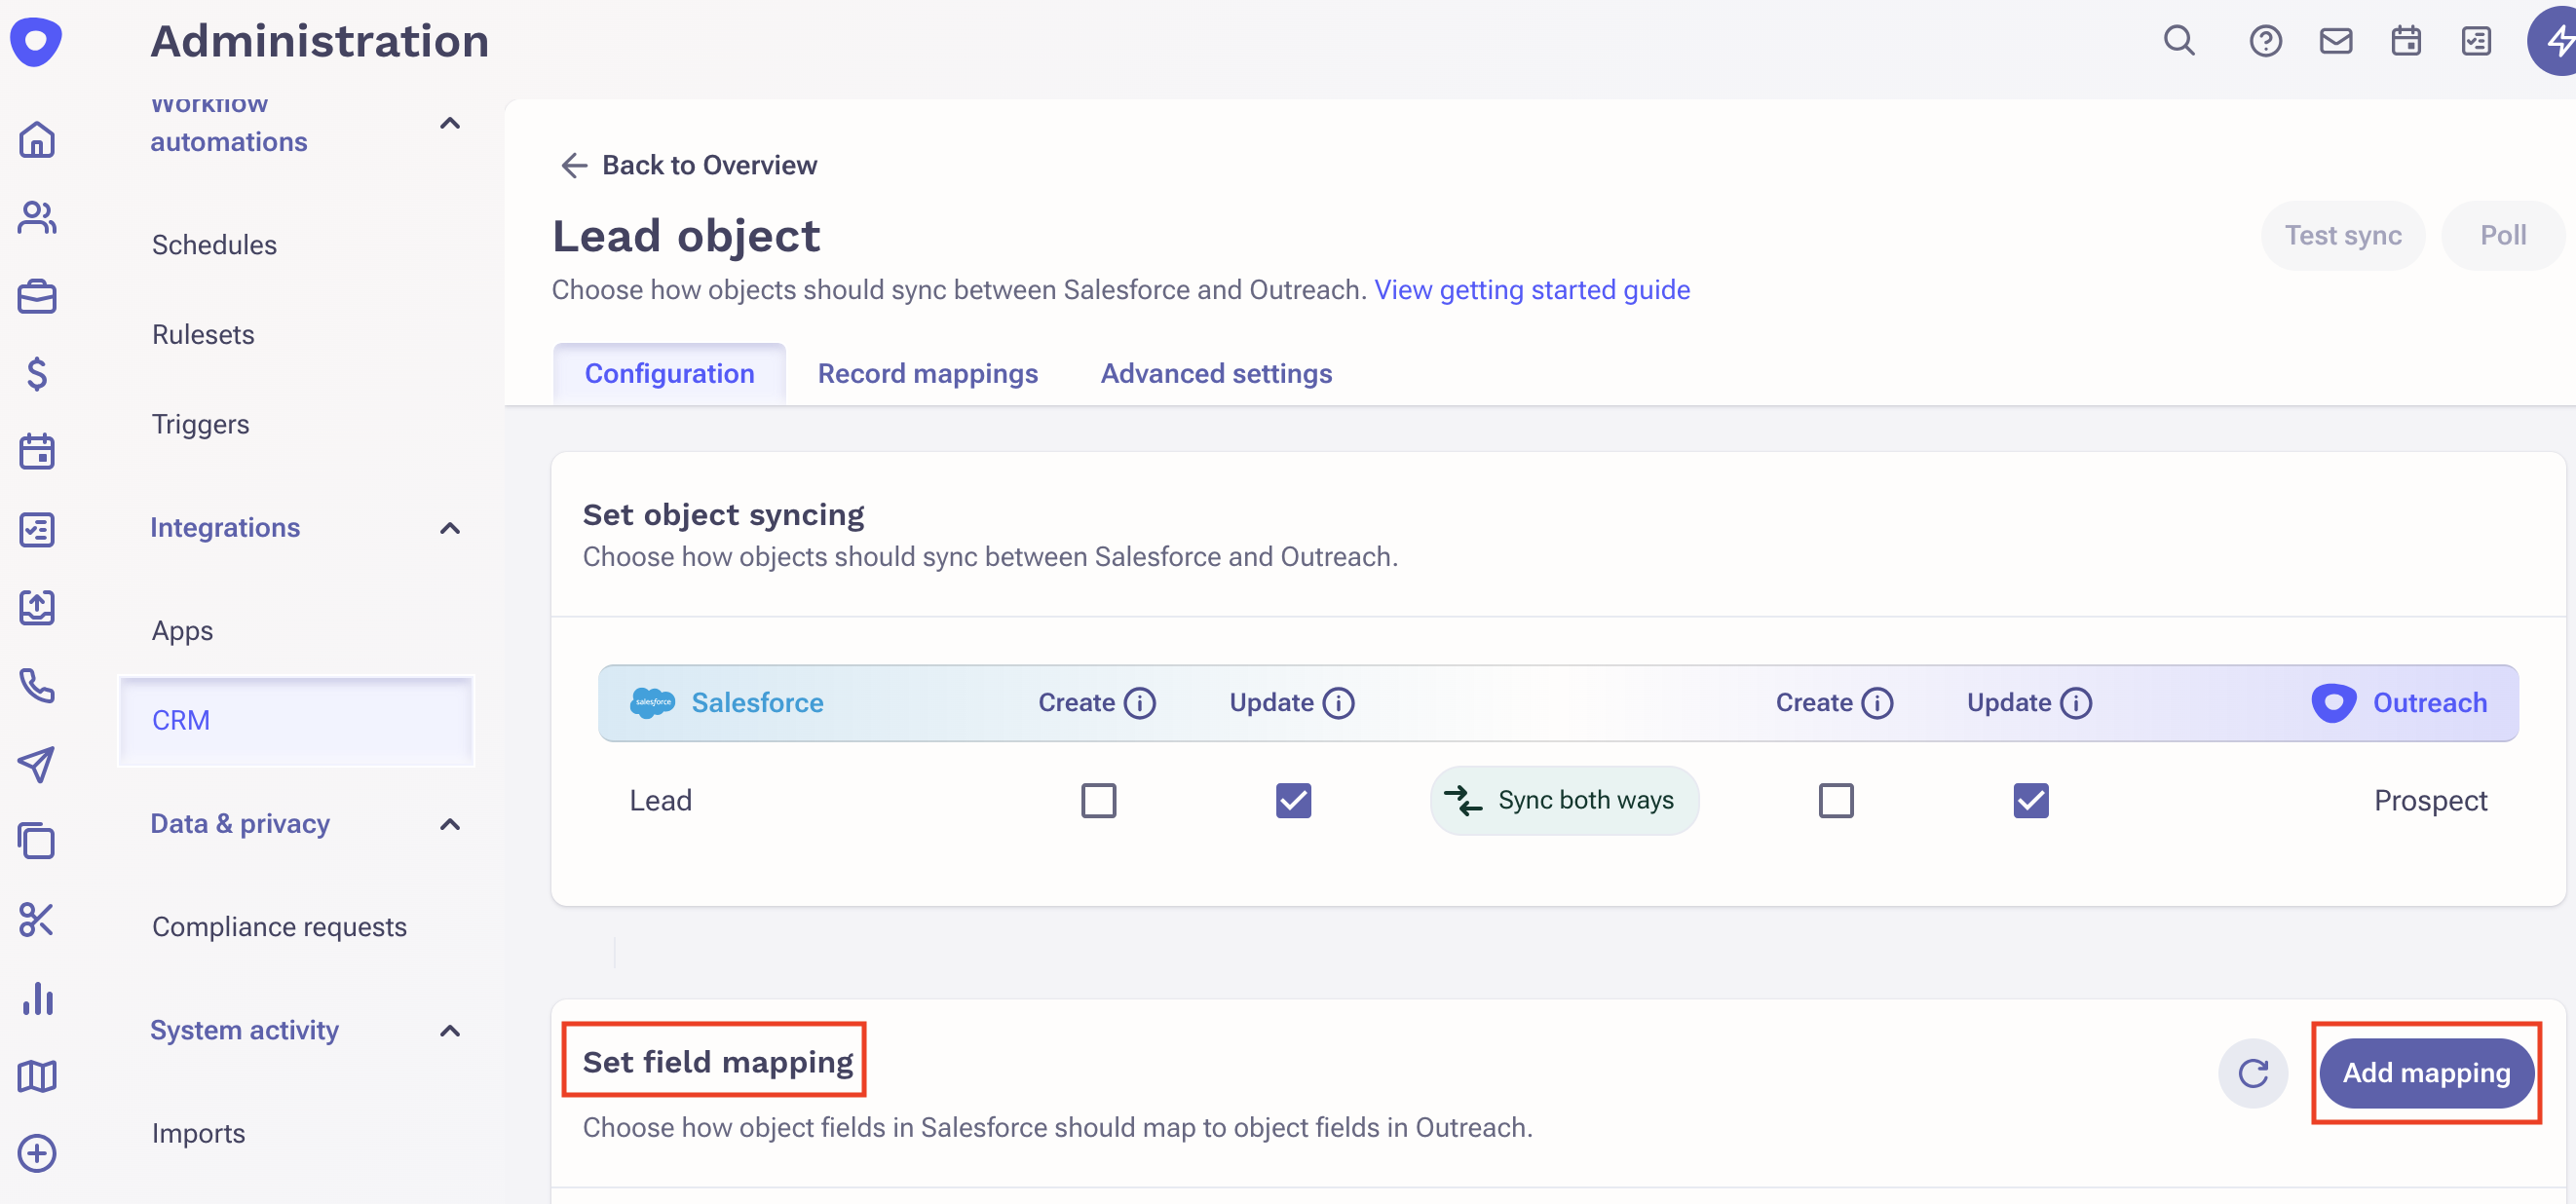Open the people icon in left rail
Image resolution: width=2576 pixels, height=1204 pixels.
click(37, 217)
